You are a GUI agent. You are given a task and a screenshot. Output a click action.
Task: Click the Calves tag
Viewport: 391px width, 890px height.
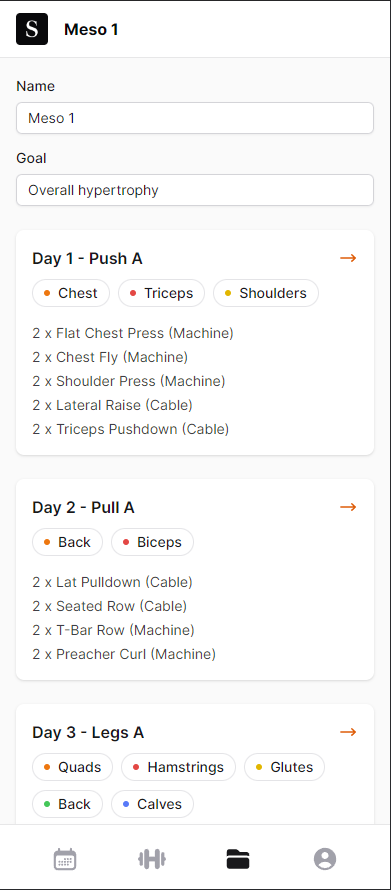click(152, 804)
